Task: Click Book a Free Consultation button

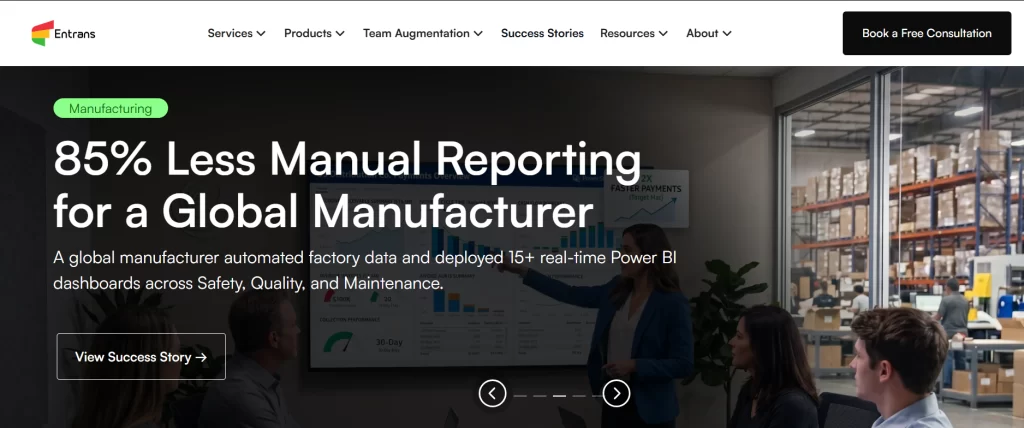Action: 927,33
